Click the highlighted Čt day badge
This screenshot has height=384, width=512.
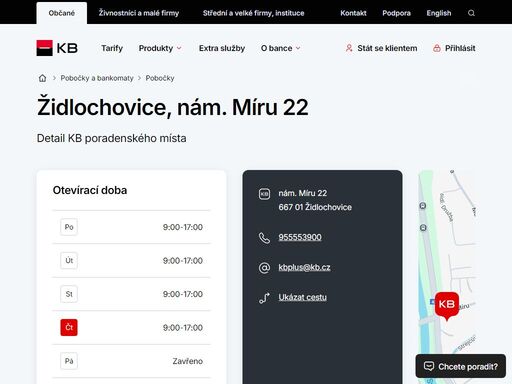pyautogui.click(x=69, y=327)
